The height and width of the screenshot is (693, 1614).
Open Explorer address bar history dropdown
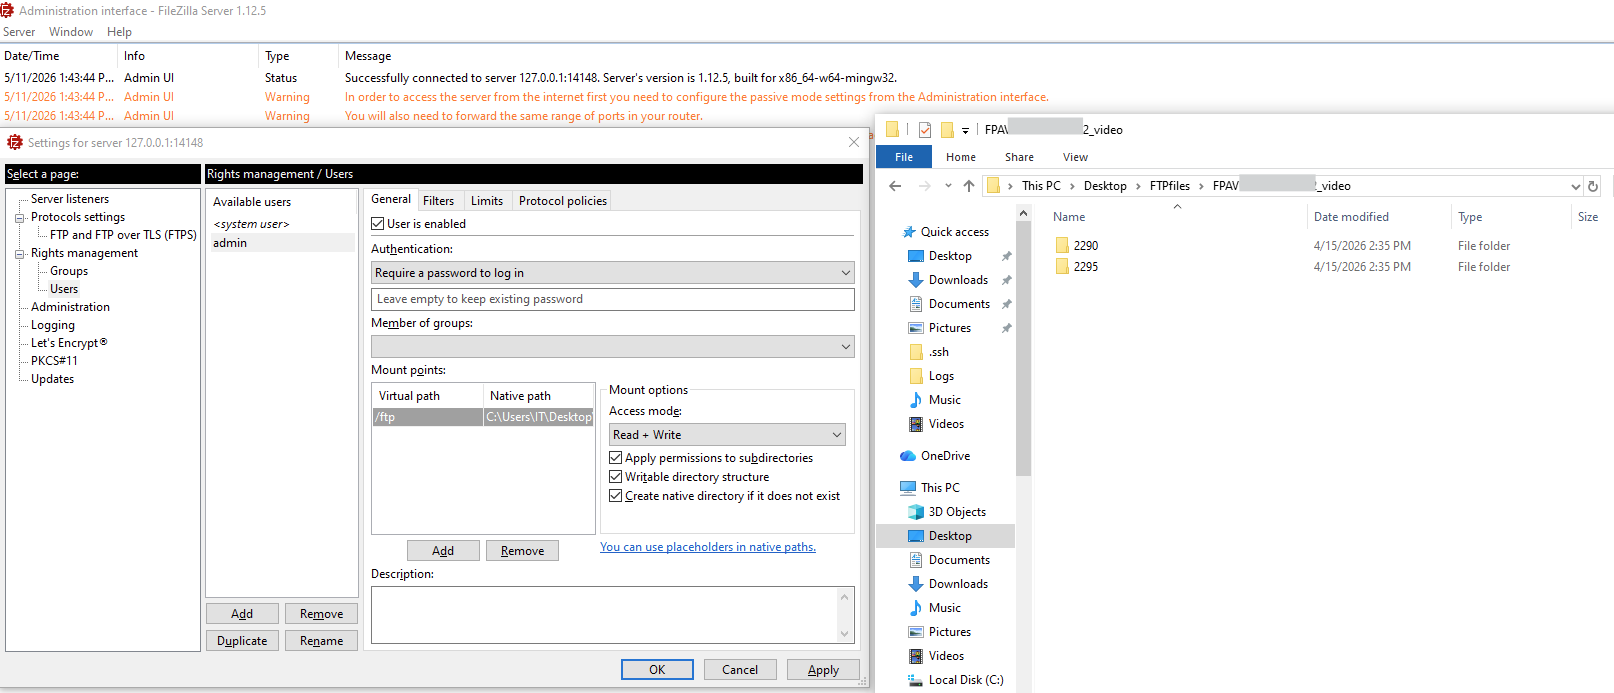tap(1575, 186)
